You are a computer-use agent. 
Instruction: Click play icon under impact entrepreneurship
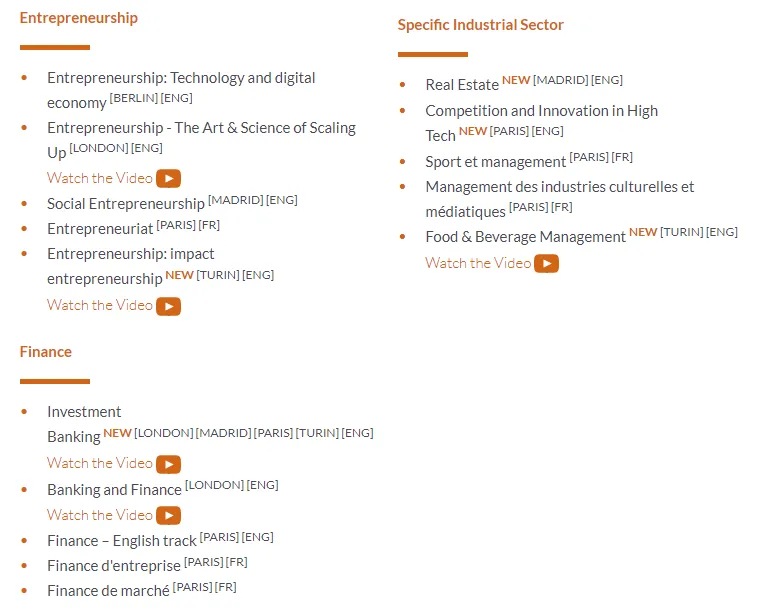(168, 306)
